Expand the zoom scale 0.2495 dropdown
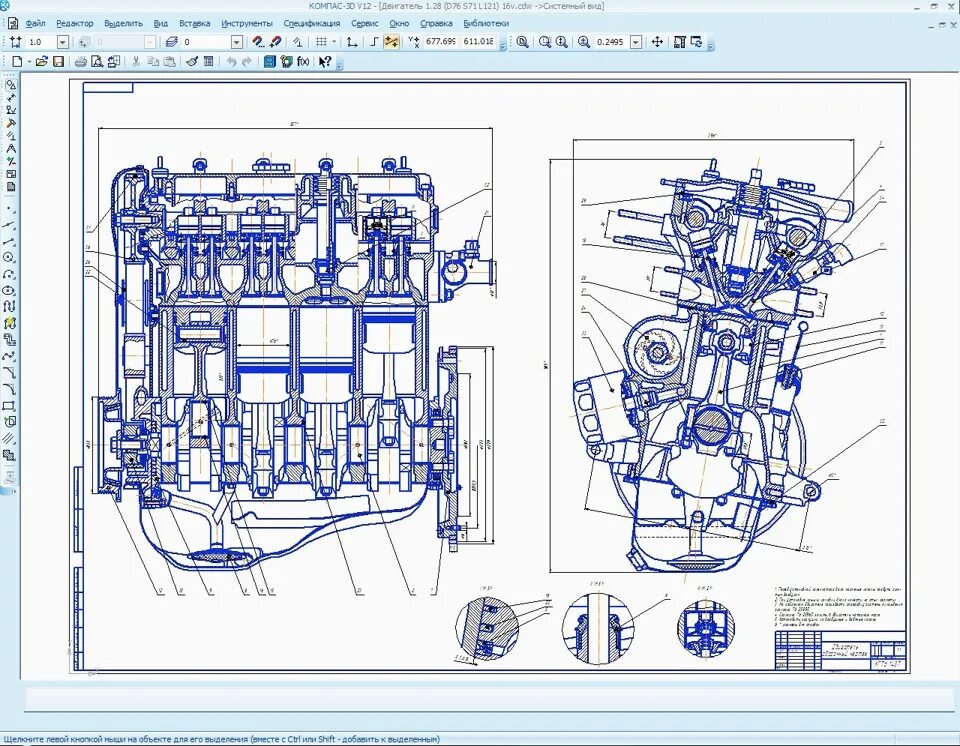The width and height of the screenshot is (960, 746). click(x=636, y=42)
